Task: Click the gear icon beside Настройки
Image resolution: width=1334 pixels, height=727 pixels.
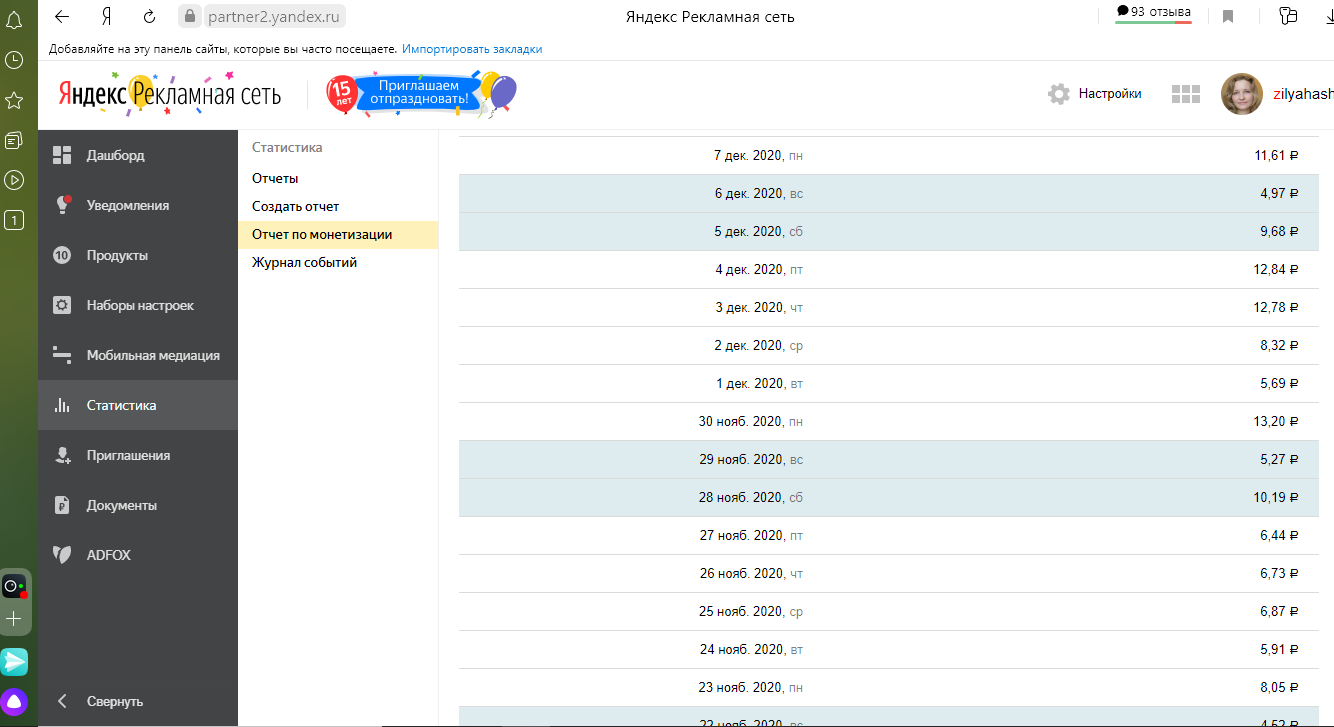Action: [1059, 94]
